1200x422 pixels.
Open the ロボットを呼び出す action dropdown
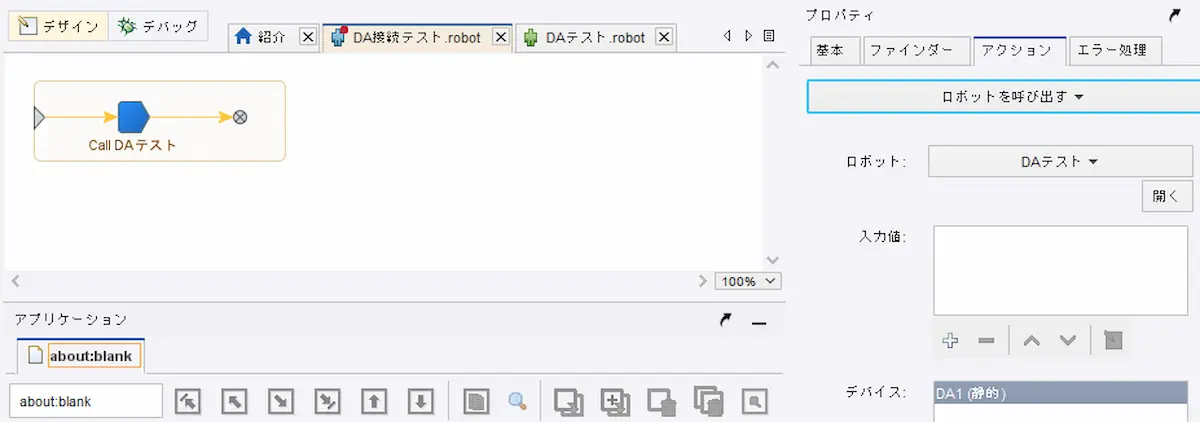[1005, 97]
